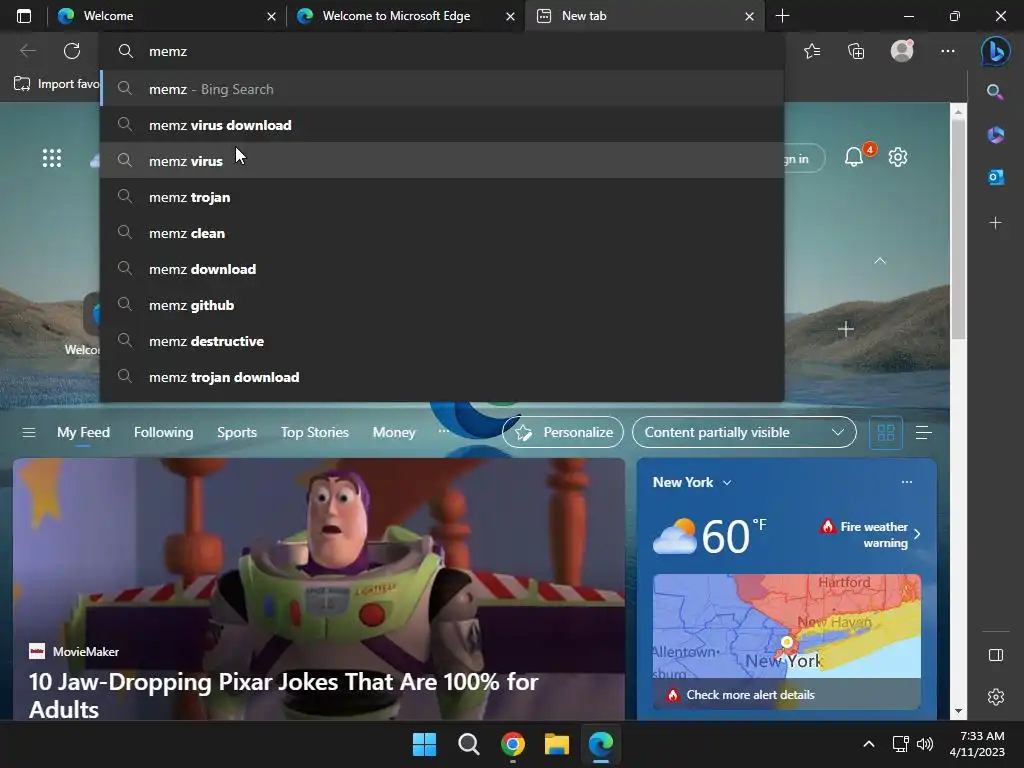Pick the exact suggestion memz download
This screenshot has width=1024, height=768.
pos(442,269)
